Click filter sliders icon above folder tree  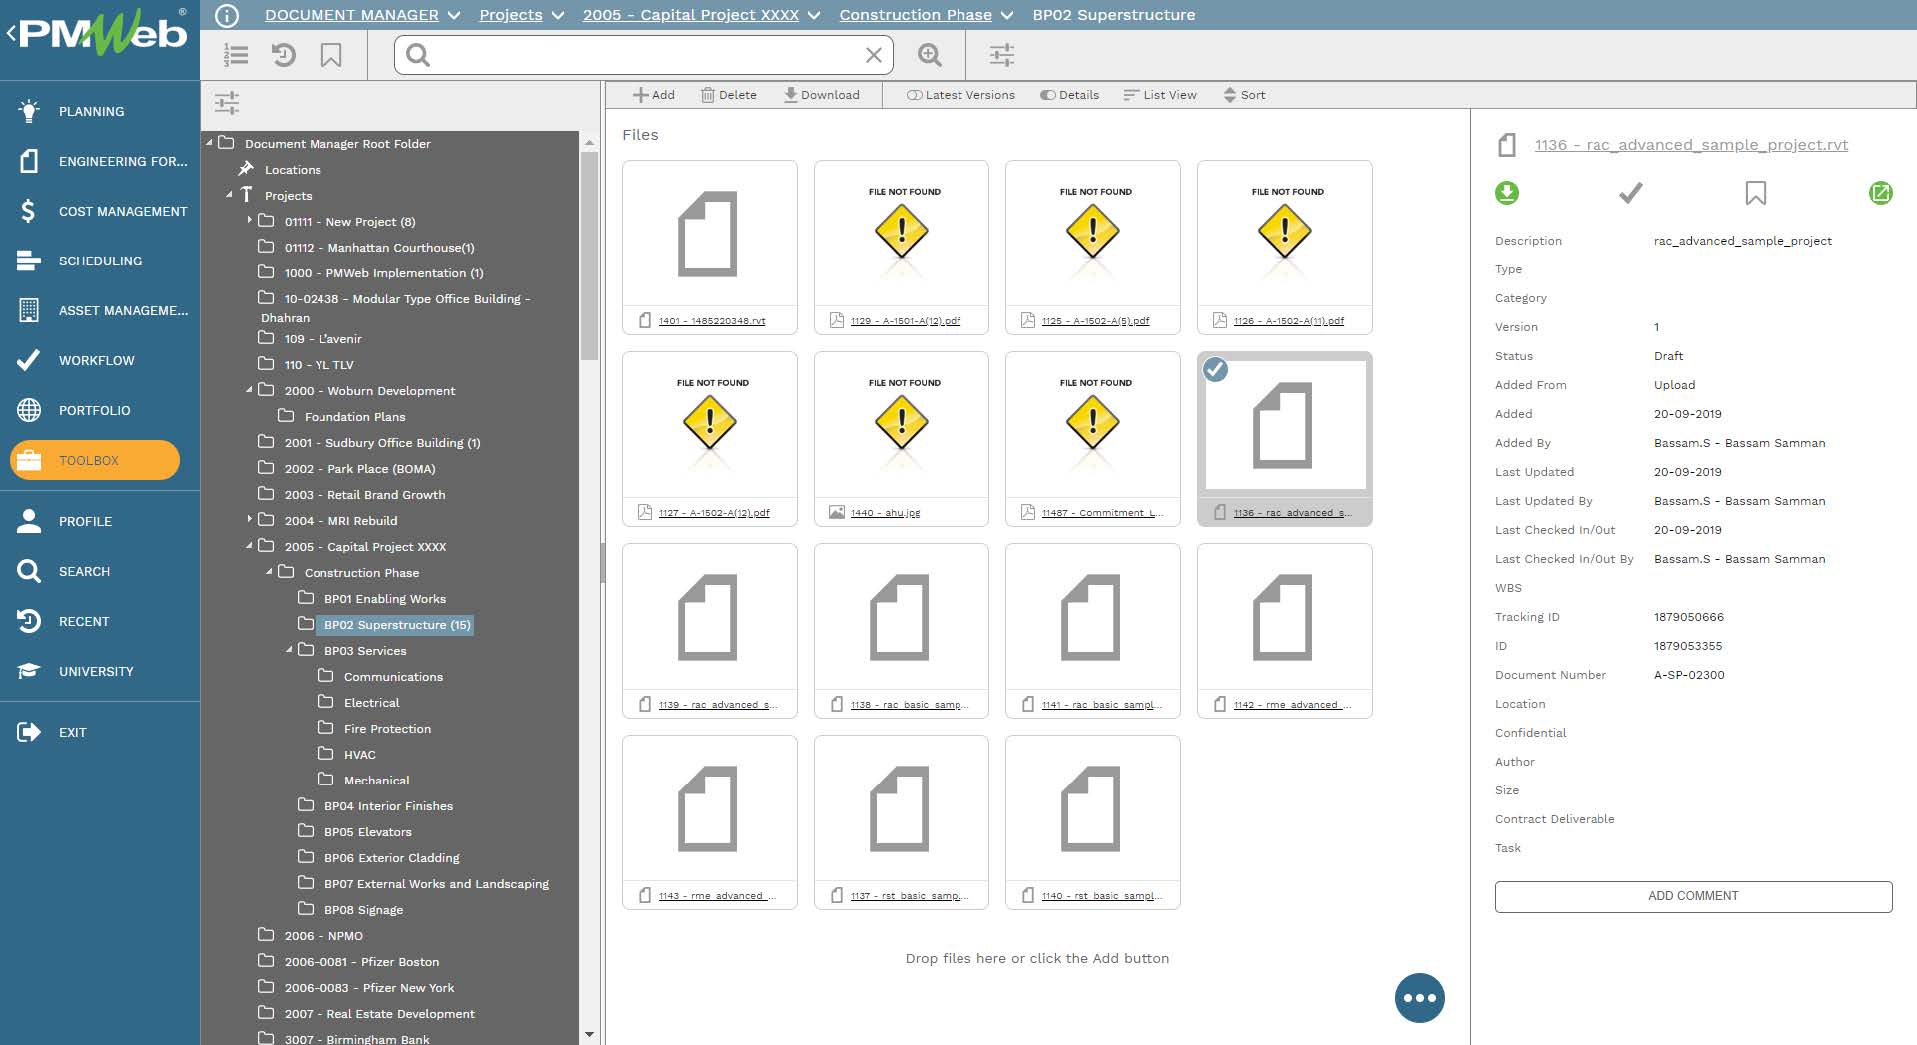(227, 103)
